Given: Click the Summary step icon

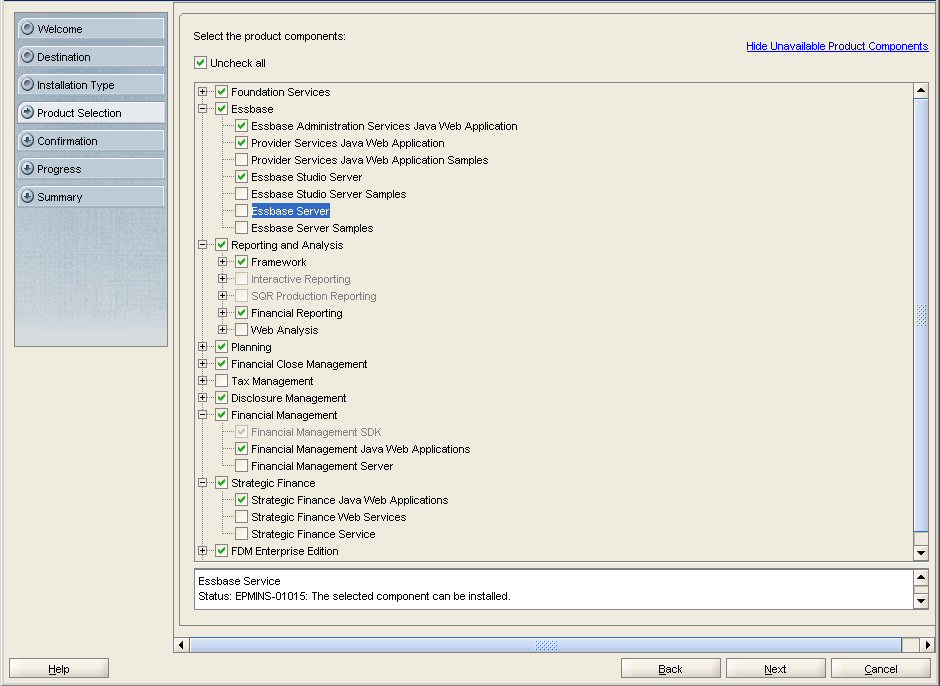Looking at the screenshot, I should pyautogui.click(x=27, y=196).
